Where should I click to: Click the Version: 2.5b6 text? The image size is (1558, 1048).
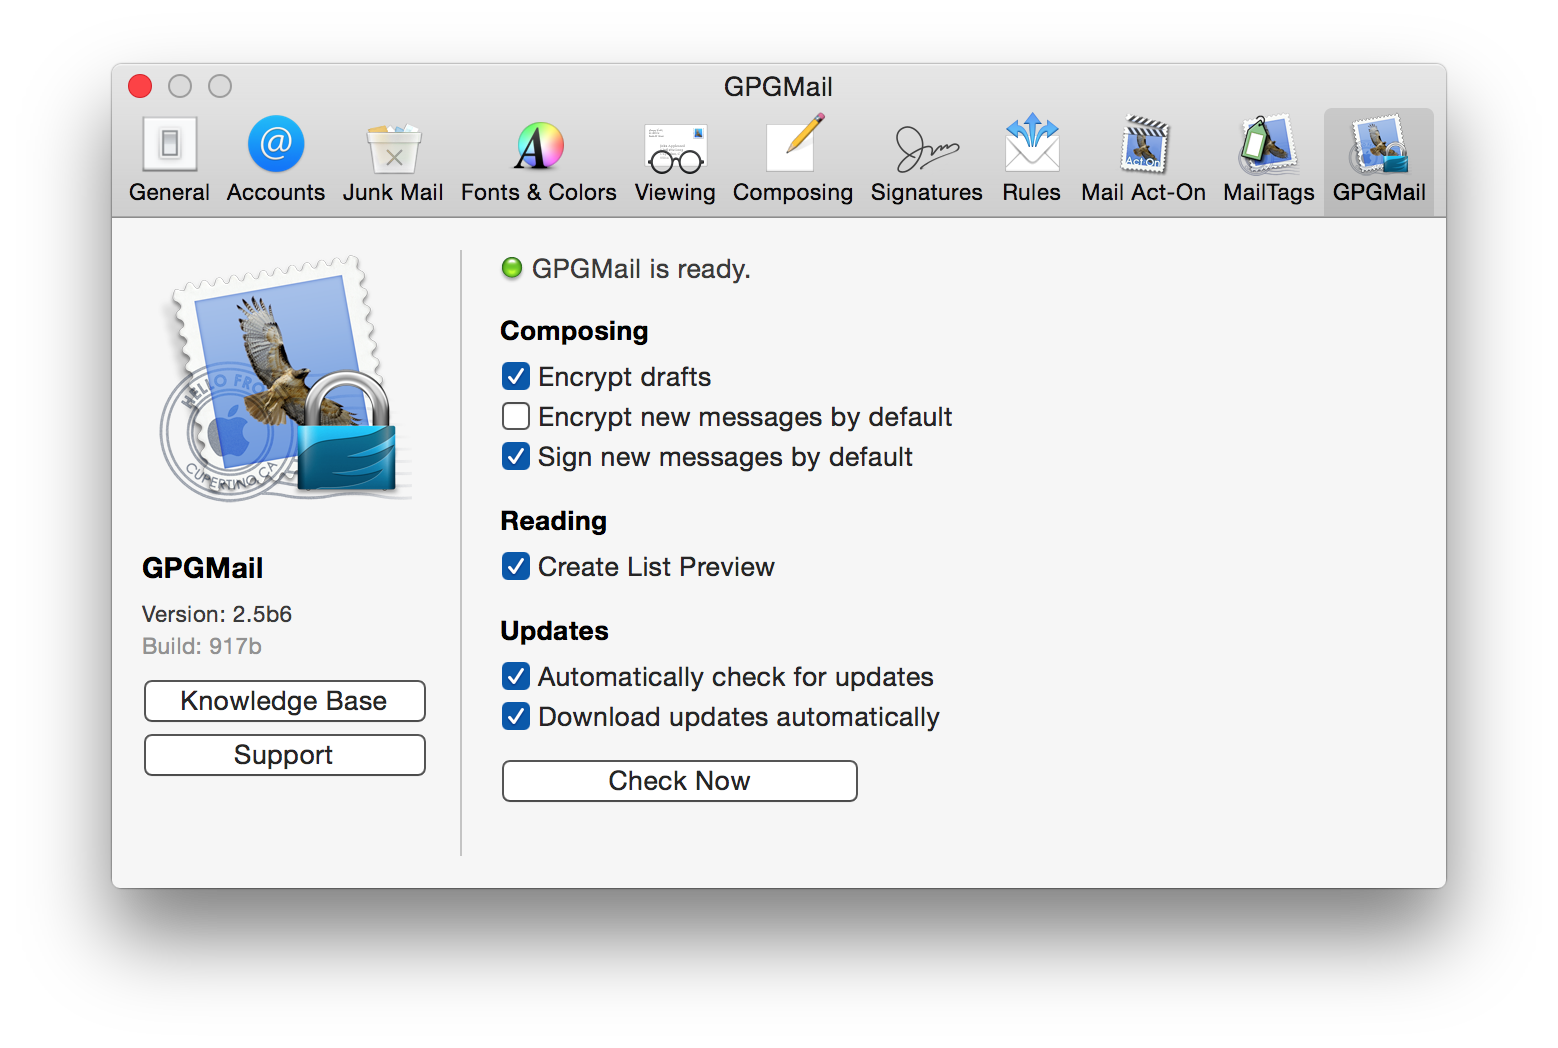coord(217,614)
